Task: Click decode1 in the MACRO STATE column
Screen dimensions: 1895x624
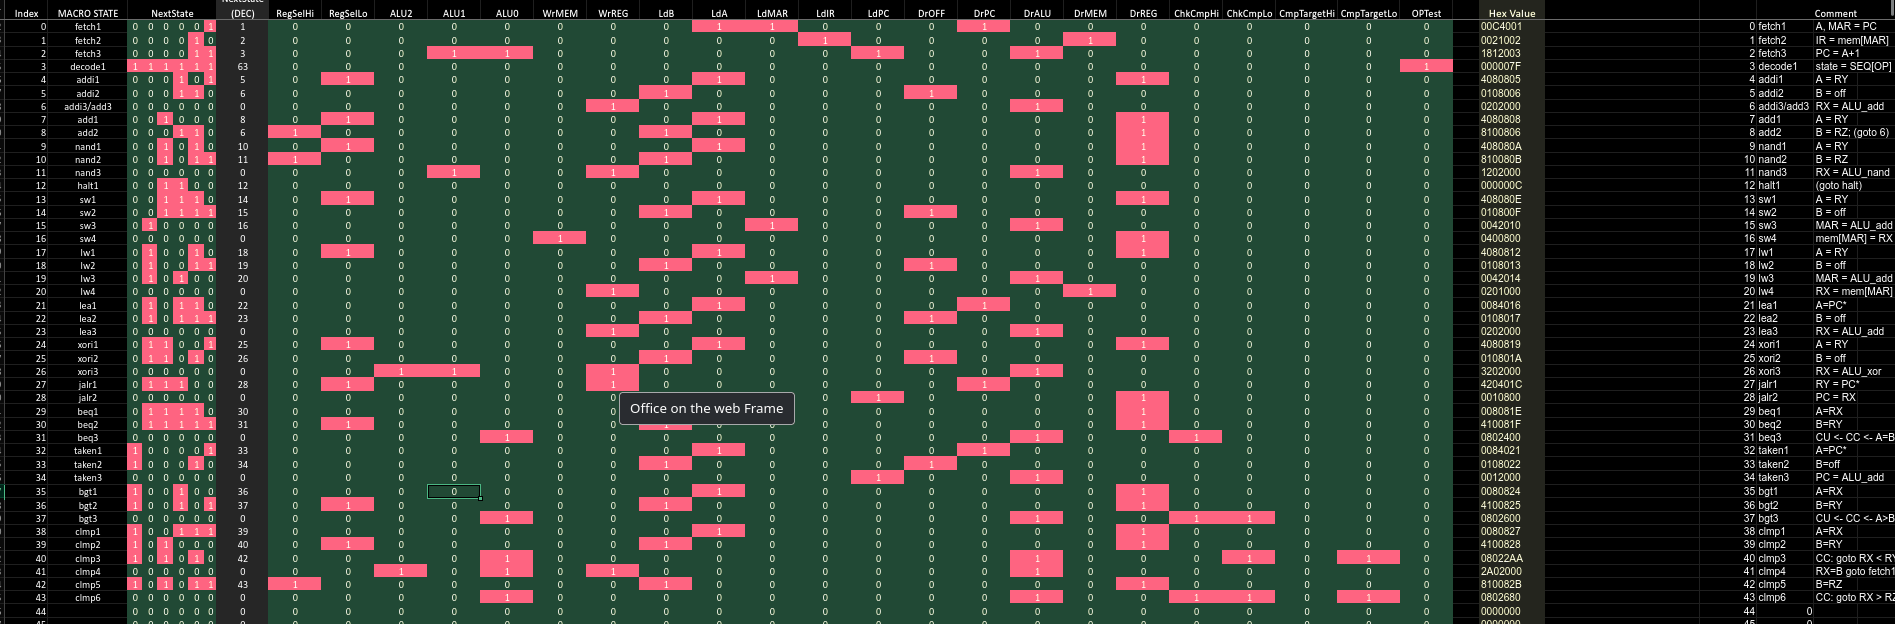Action: 87,67
